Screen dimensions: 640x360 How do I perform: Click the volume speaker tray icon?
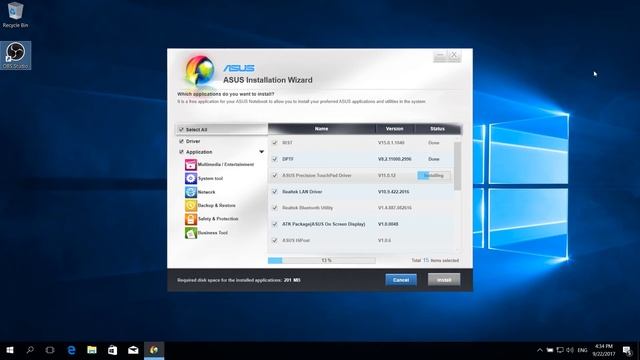coord(570,350)
